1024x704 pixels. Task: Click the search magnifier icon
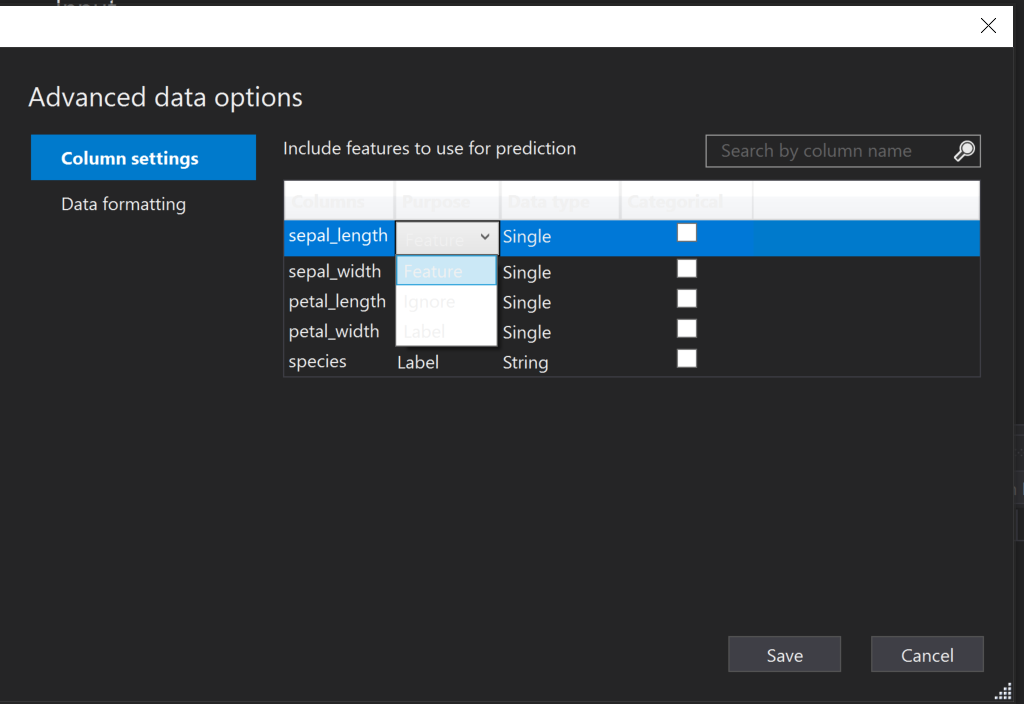965,151
